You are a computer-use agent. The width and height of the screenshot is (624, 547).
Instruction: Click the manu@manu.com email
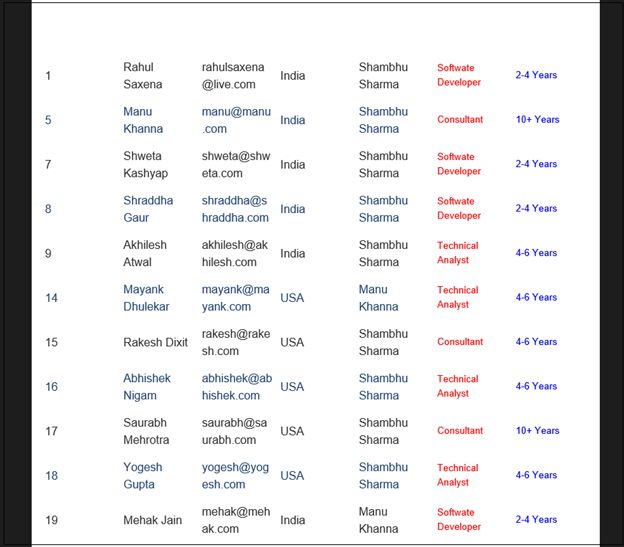click(236, 120)
